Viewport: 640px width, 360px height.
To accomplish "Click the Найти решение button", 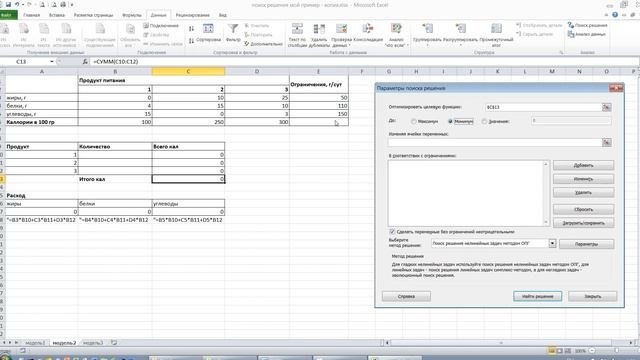I will pyautogui.click(x=538, y=296).
